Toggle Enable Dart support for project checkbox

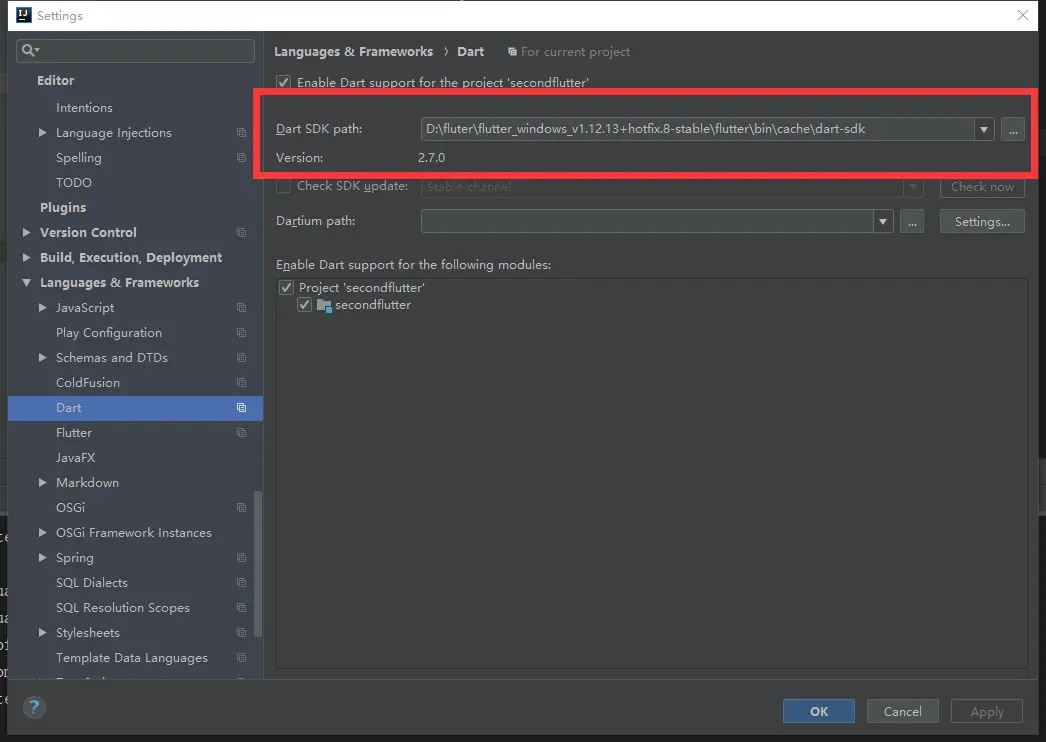[284, 82]
